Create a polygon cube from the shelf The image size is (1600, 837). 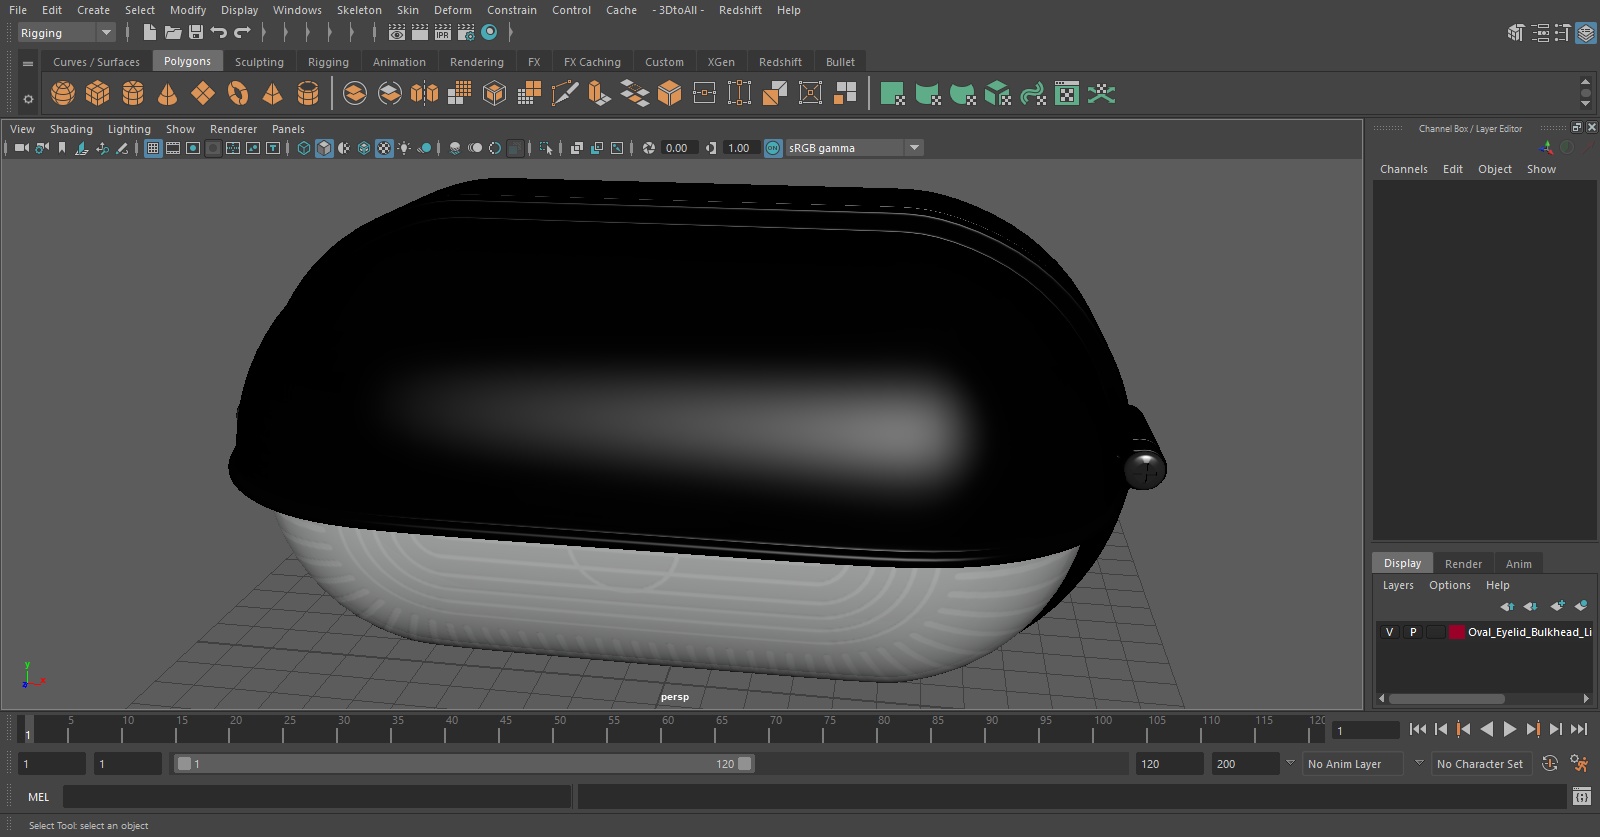98,94
